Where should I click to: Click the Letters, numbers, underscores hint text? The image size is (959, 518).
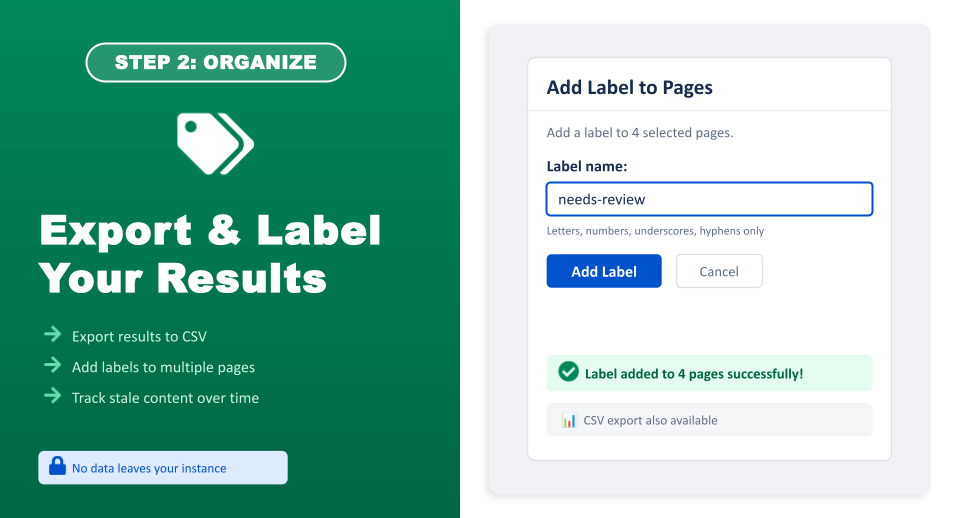tap(655, 231)
